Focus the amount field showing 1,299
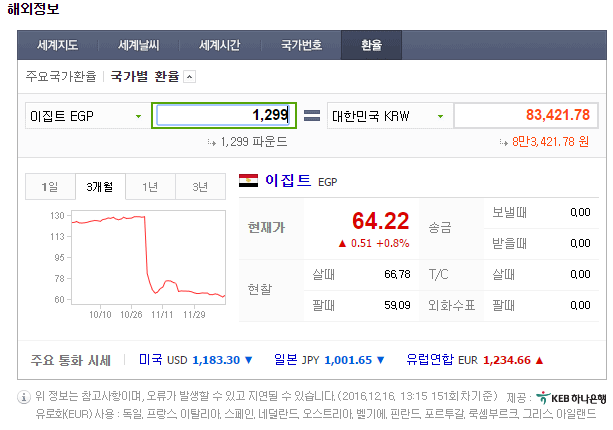Screen dimensions: 613x430 (224, 115)
